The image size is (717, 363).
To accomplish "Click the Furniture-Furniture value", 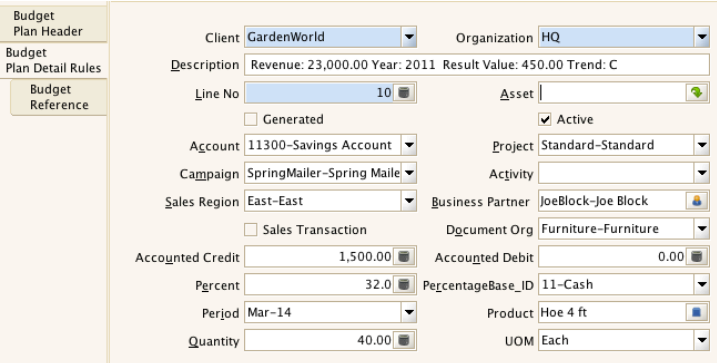I will 600,229.
